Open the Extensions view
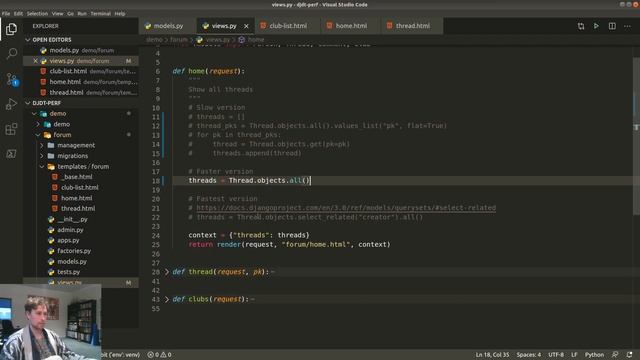 click(11, 129)
